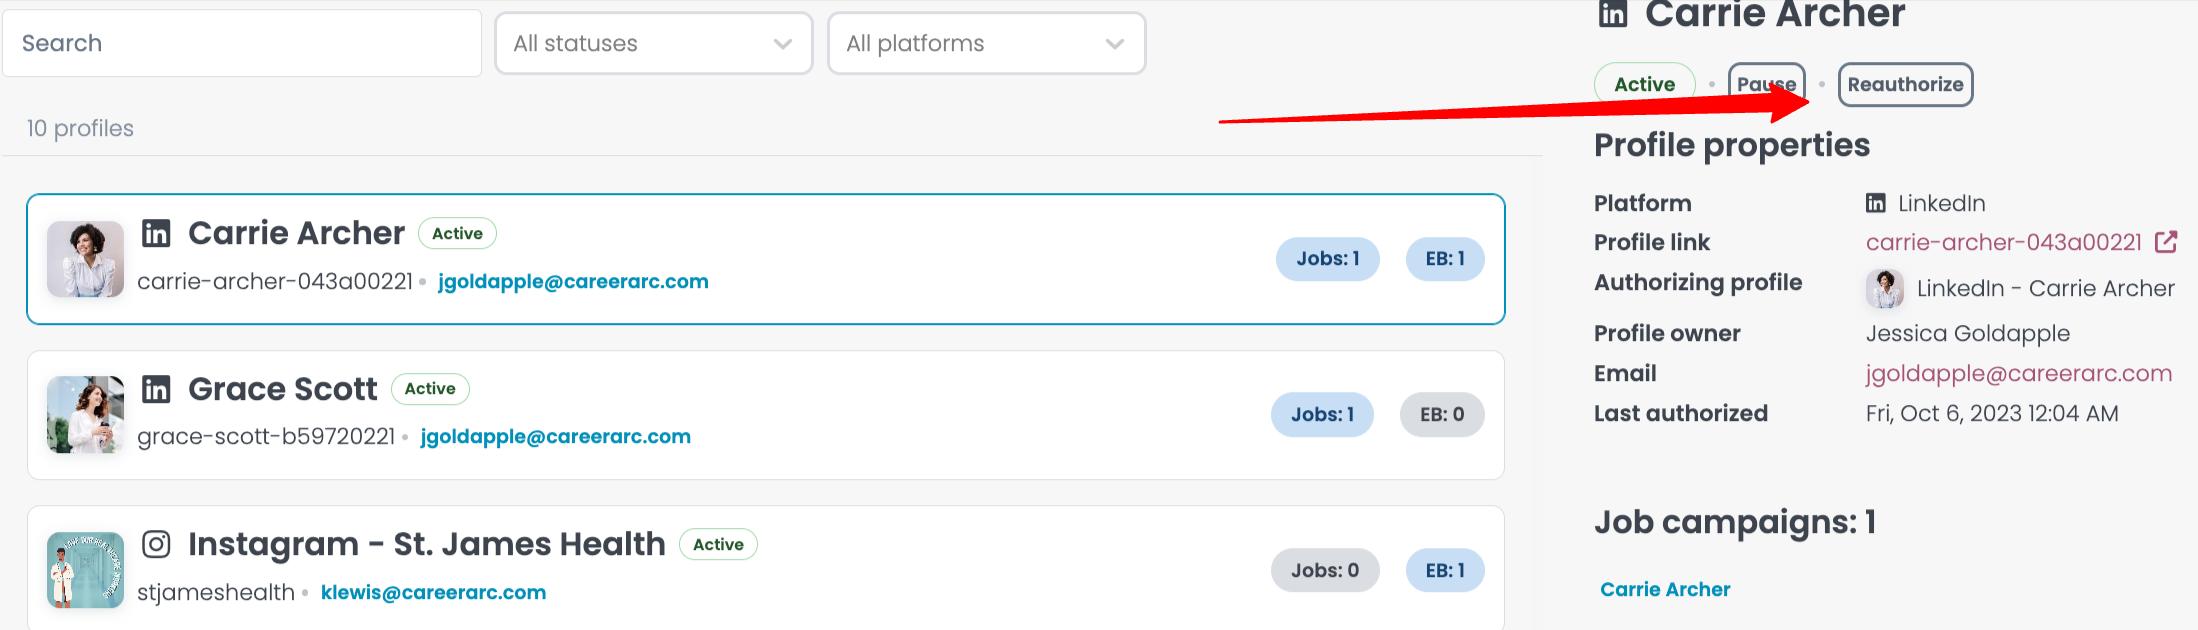Click LinkedIn icon beside Carrie Archer row

[x=156, y=233]
